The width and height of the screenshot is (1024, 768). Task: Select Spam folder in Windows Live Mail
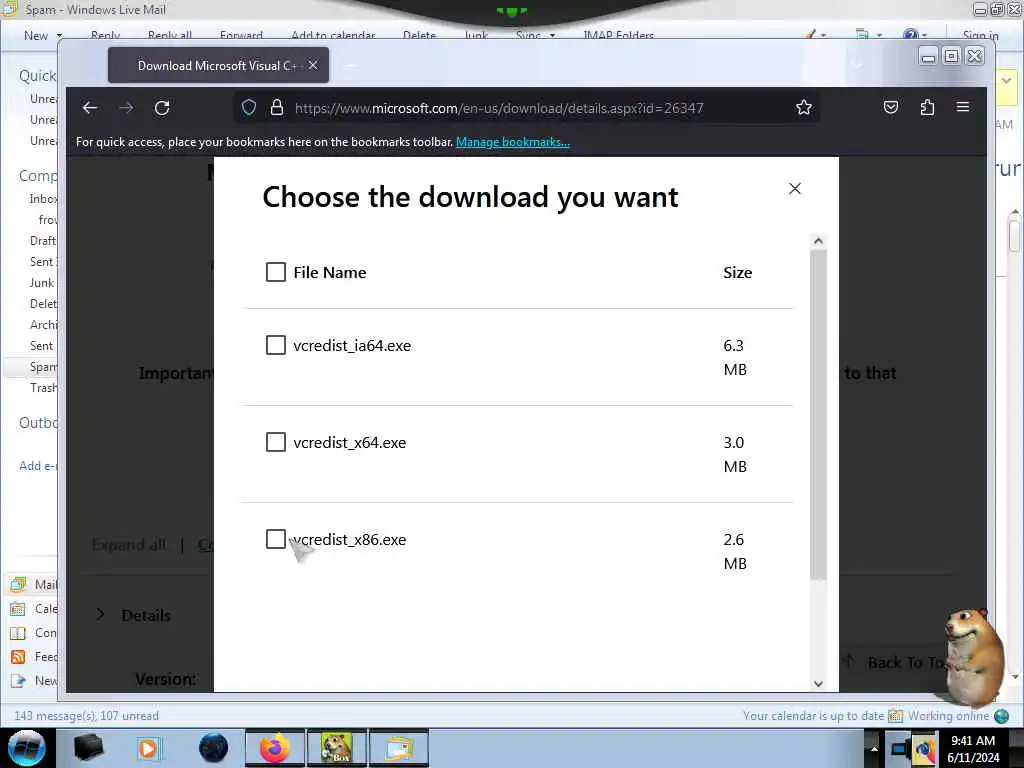pos(43,367)
